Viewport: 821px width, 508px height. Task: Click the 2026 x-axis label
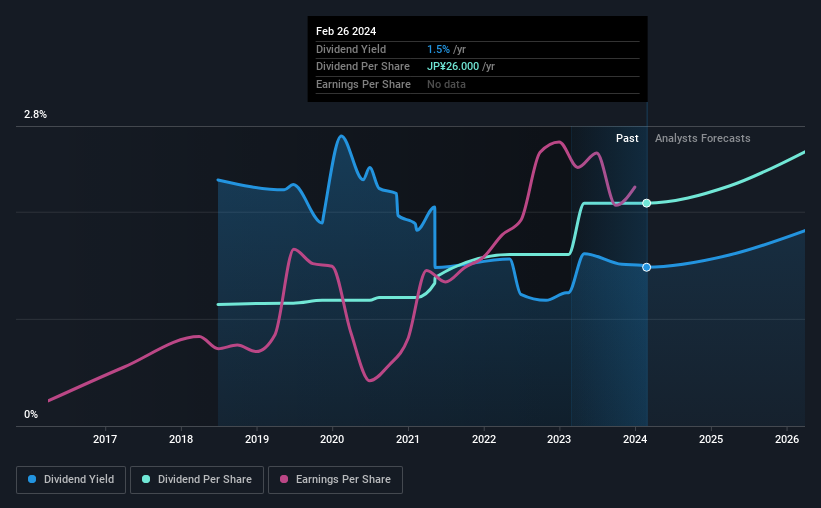(x=787, y=439)
